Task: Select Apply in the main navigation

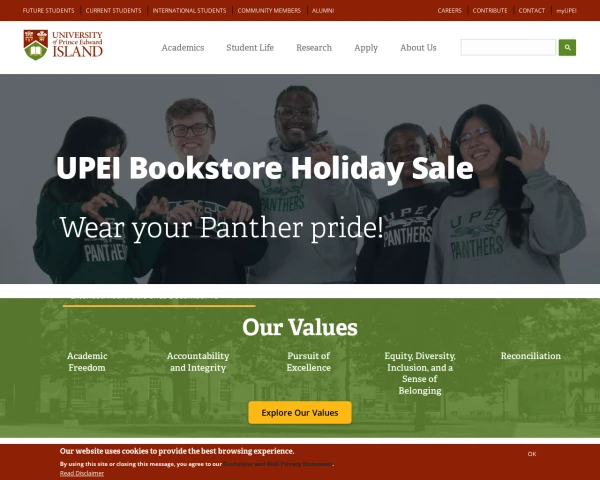Action: pyautogui.click(x=366, y=48)
